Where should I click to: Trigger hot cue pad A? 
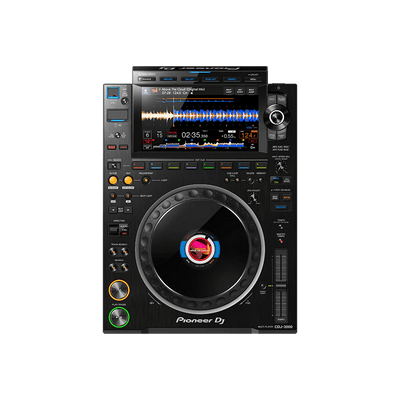click(139, 165)
